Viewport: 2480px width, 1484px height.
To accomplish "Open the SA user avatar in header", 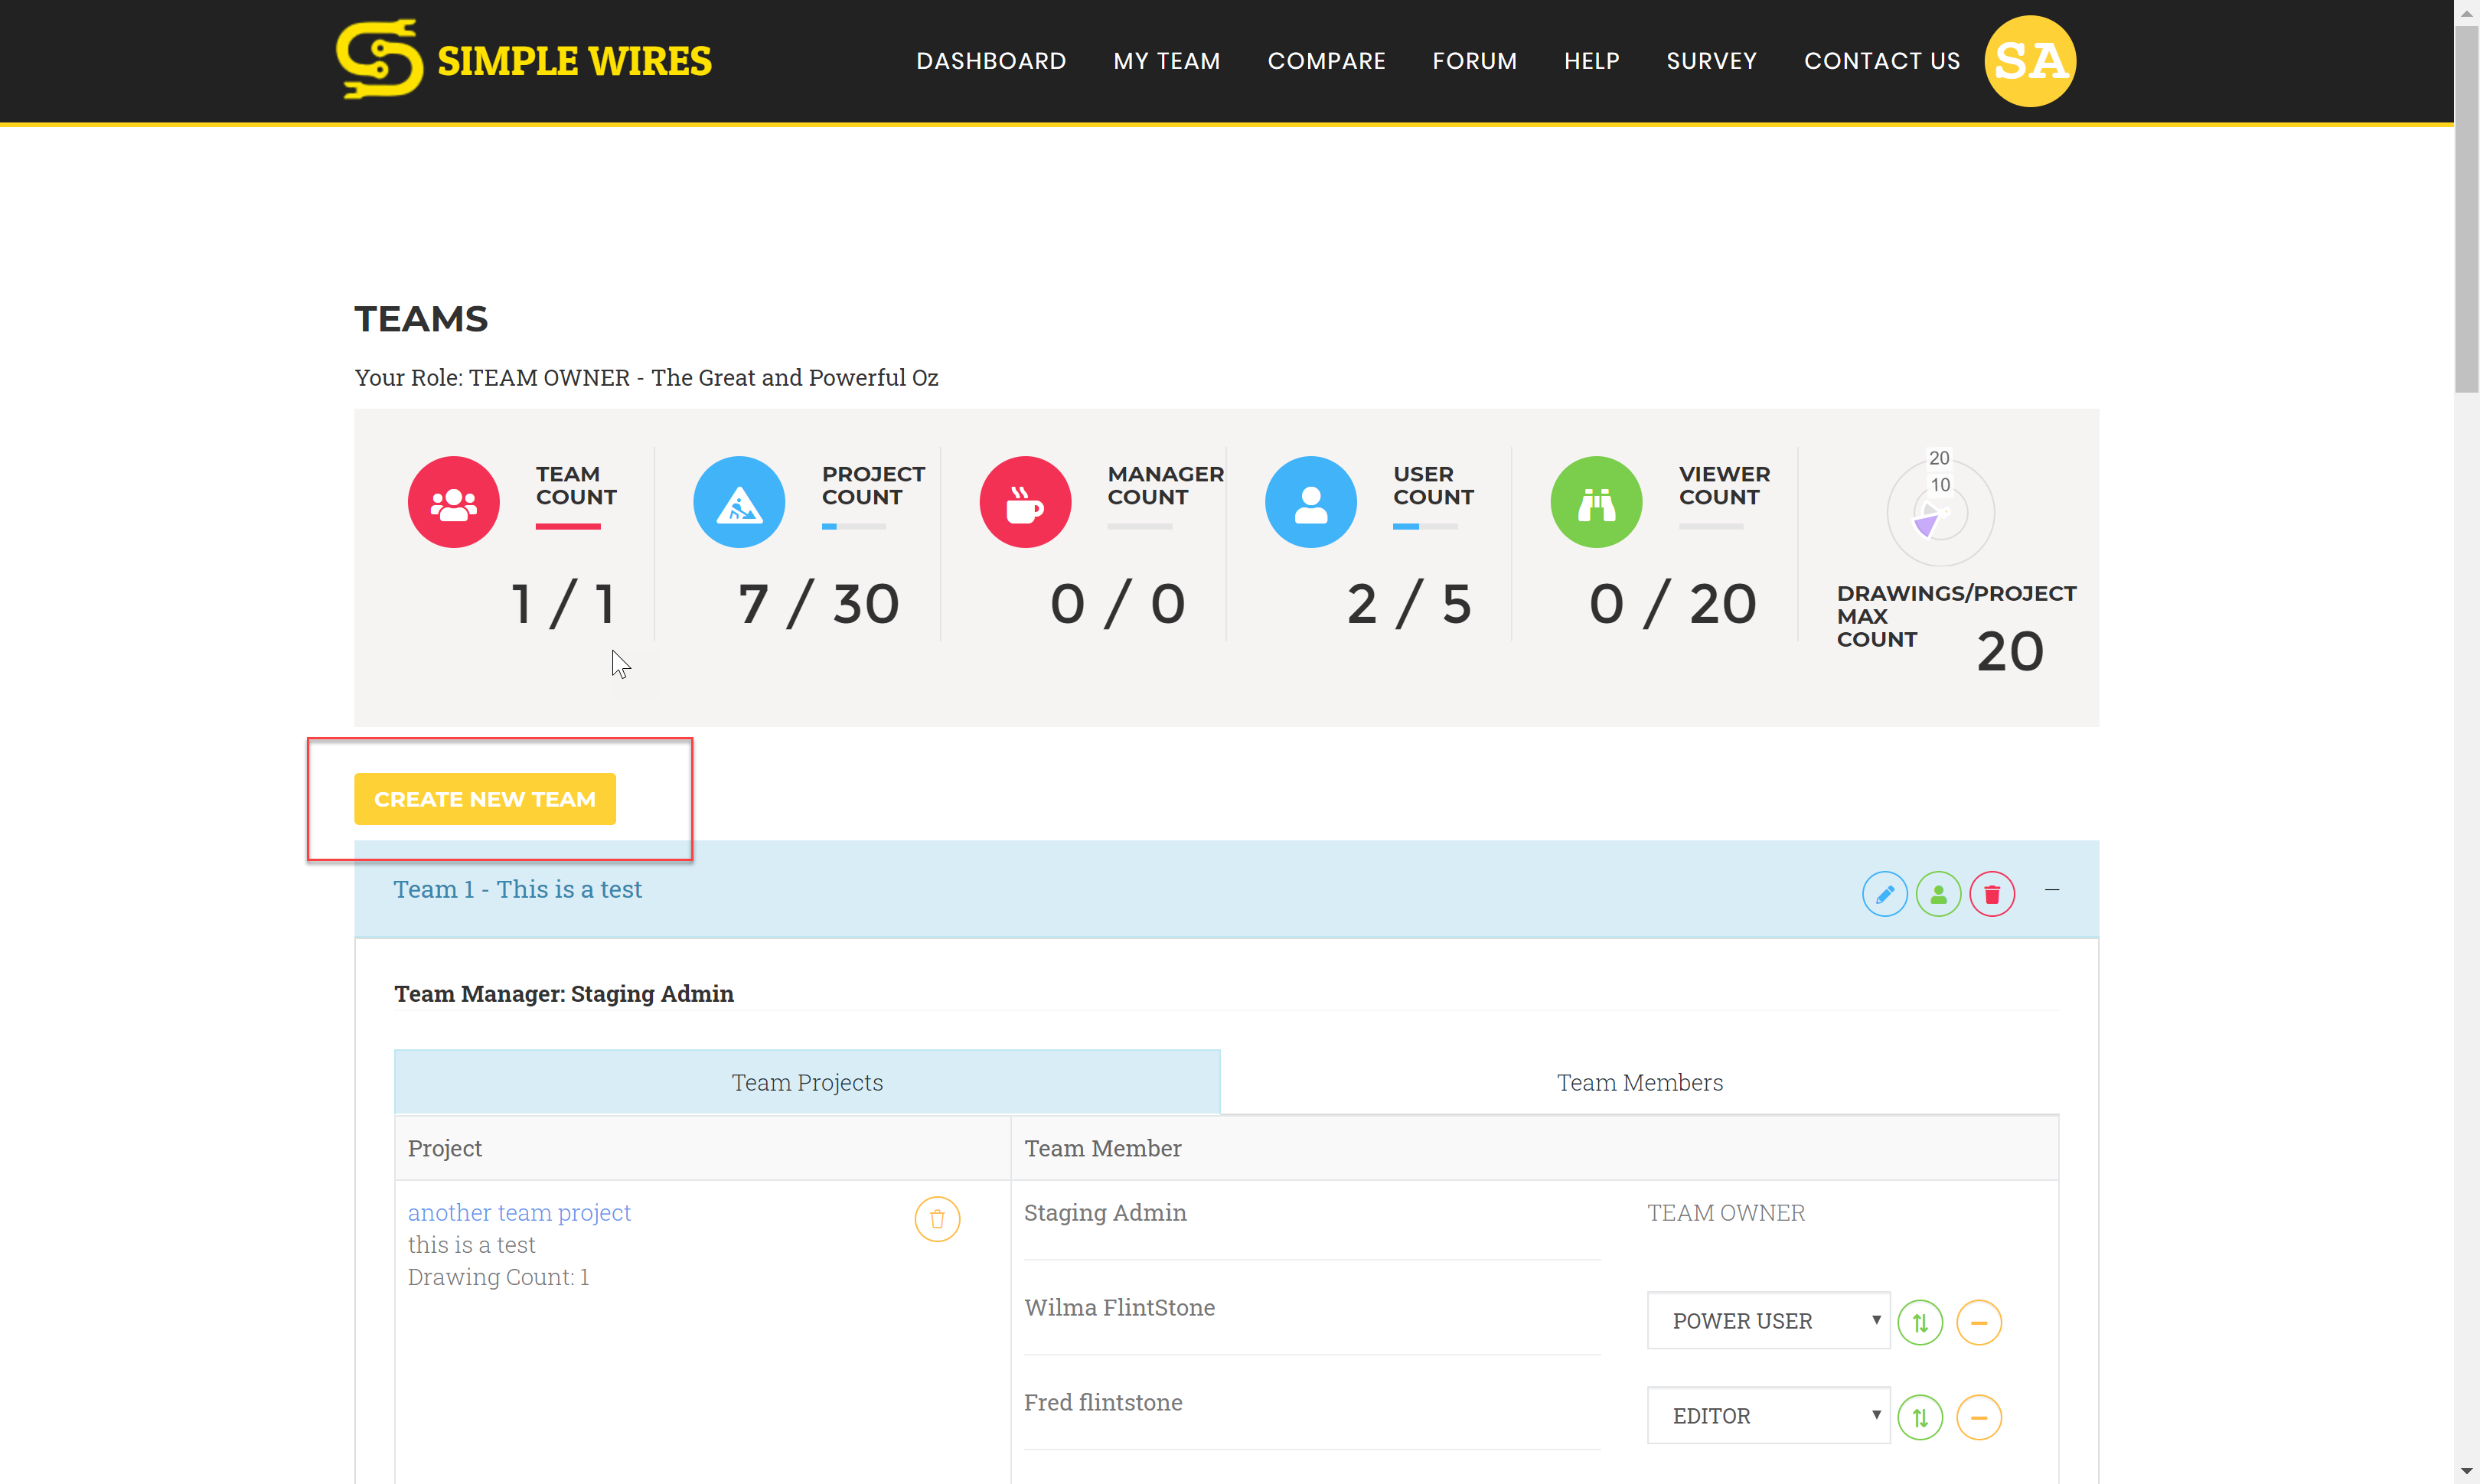I will (2030, 61).
